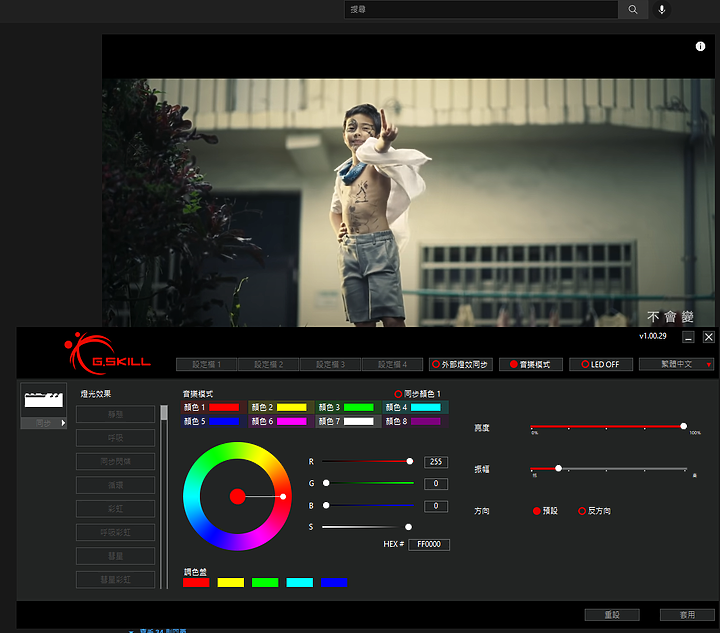Click the hue handle on the color wheel
Viewport: 720px width, 633px height.
[283, 497]
